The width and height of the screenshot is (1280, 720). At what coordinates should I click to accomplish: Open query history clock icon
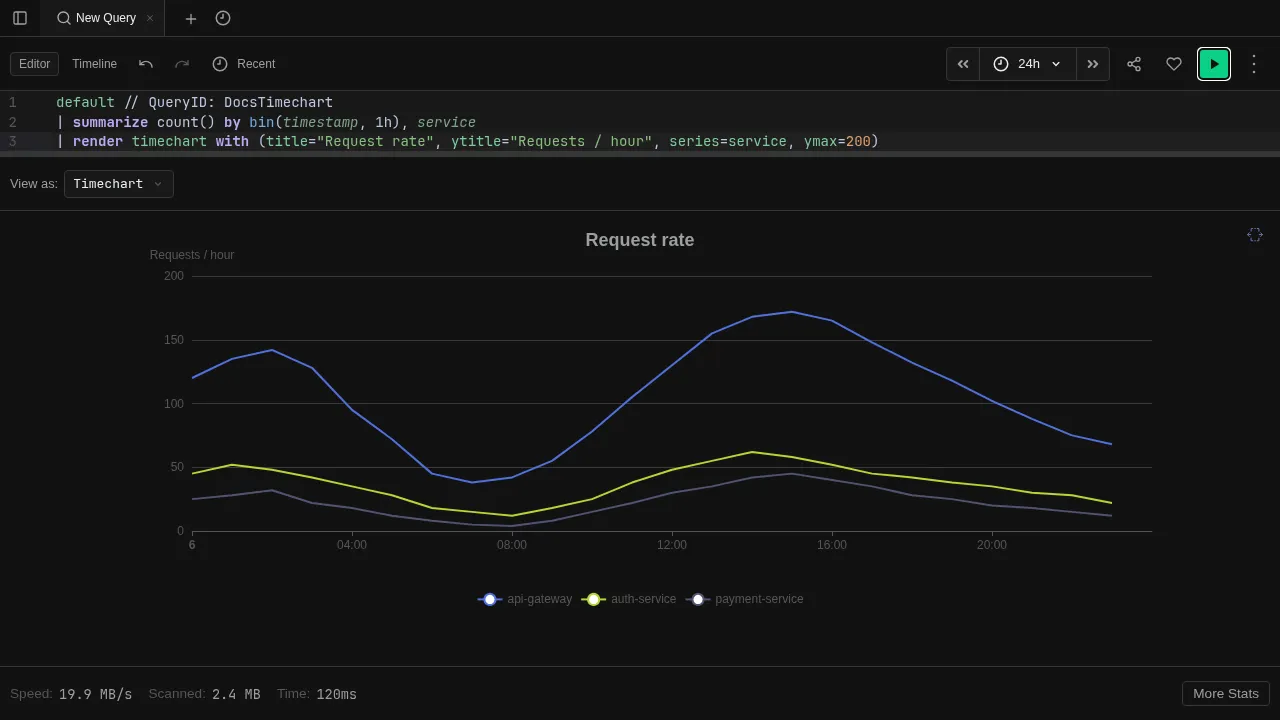pos(223,18)
